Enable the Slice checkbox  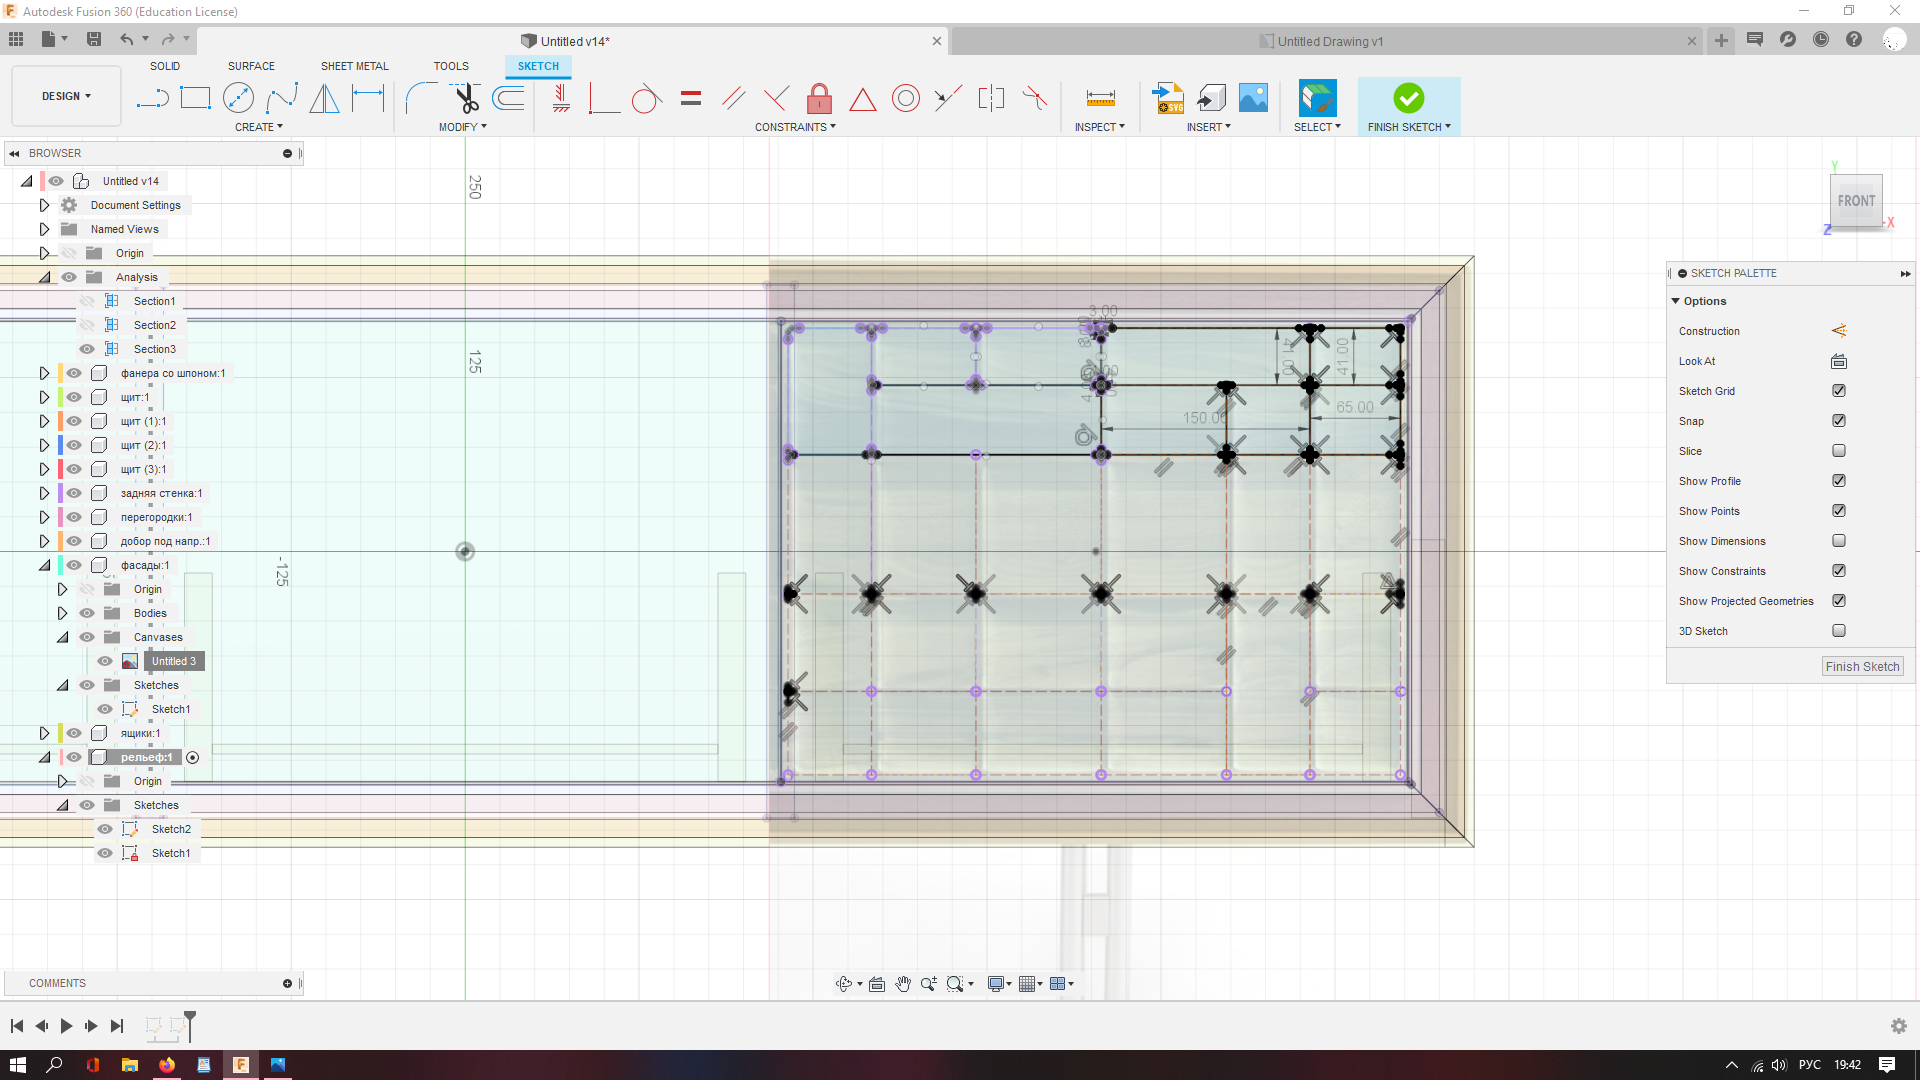1838,451
